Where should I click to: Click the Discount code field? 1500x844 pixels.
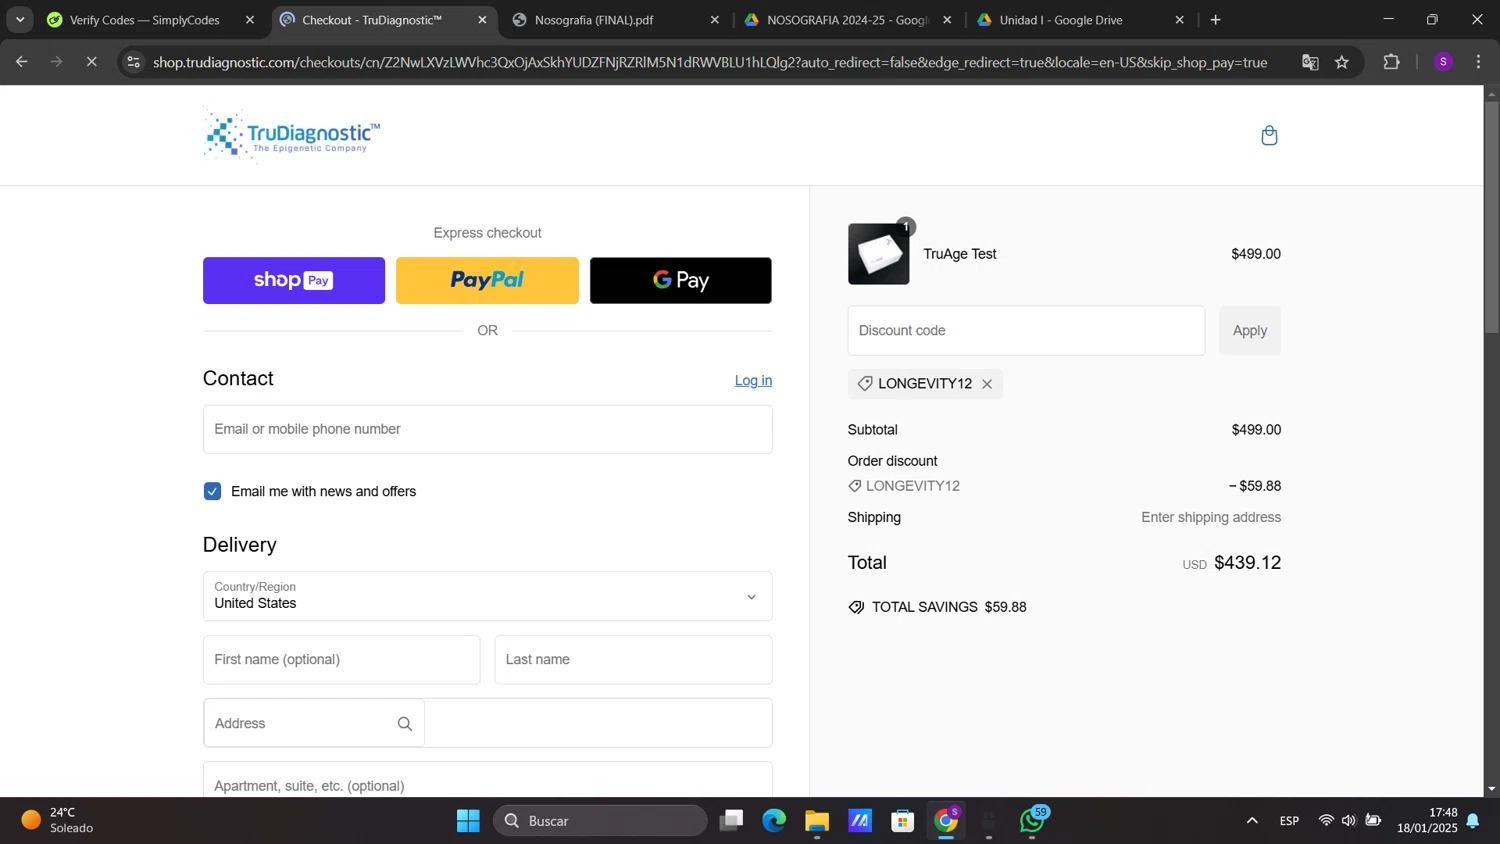[x=1026, y=331]
